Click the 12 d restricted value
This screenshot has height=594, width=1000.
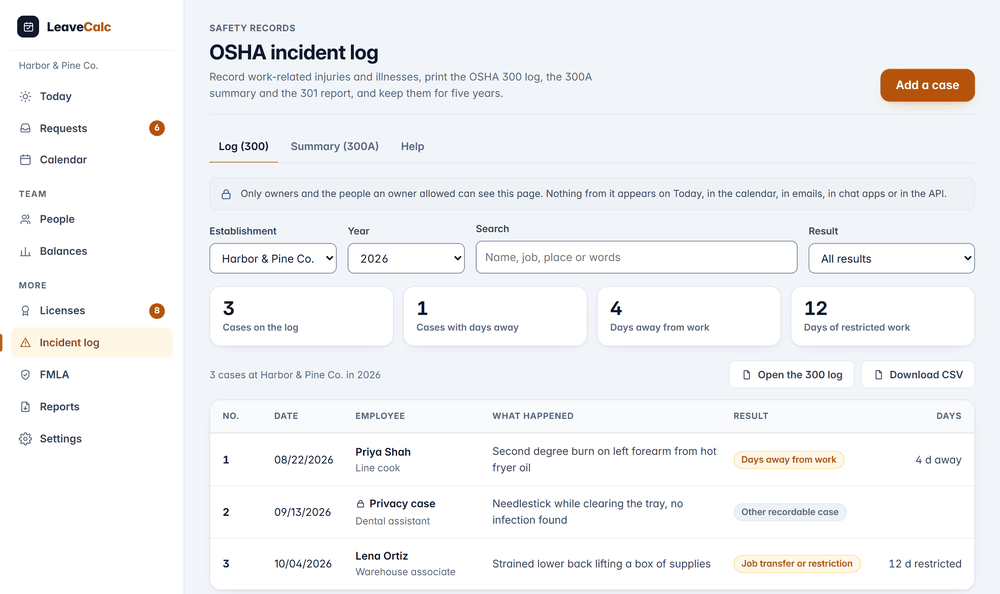[925, 564]
